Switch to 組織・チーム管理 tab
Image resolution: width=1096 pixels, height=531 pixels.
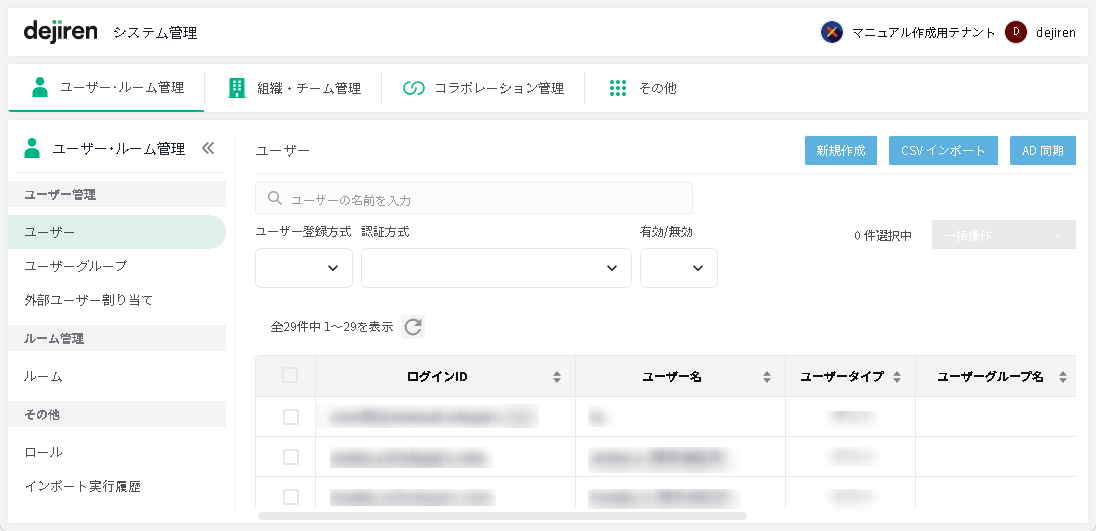click(294, 88)
